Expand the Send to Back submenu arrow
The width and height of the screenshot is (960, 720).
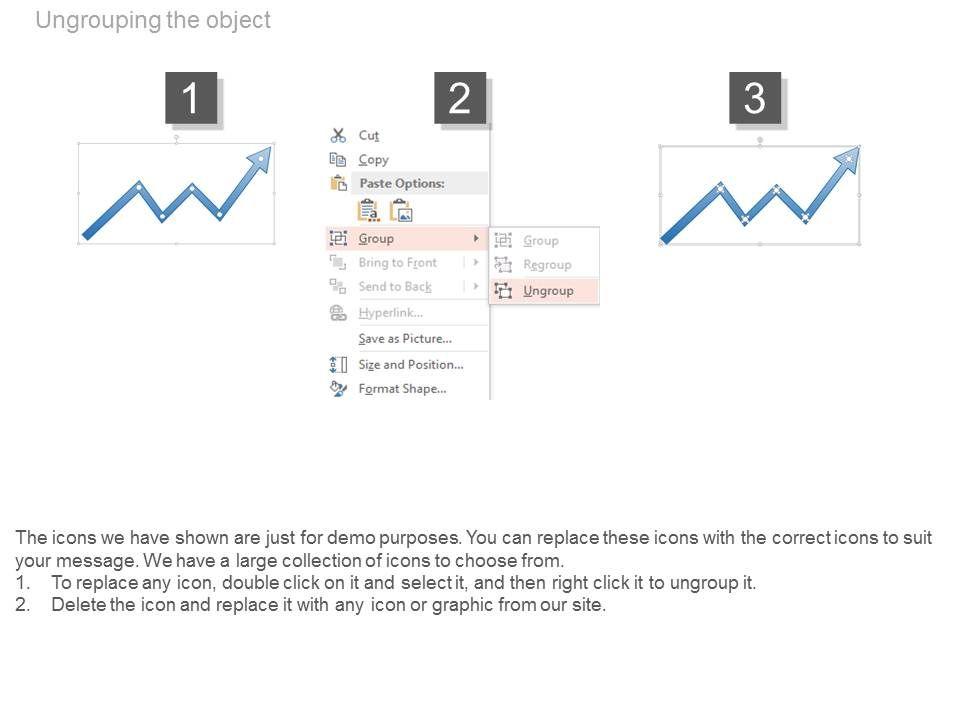[476, 286]
